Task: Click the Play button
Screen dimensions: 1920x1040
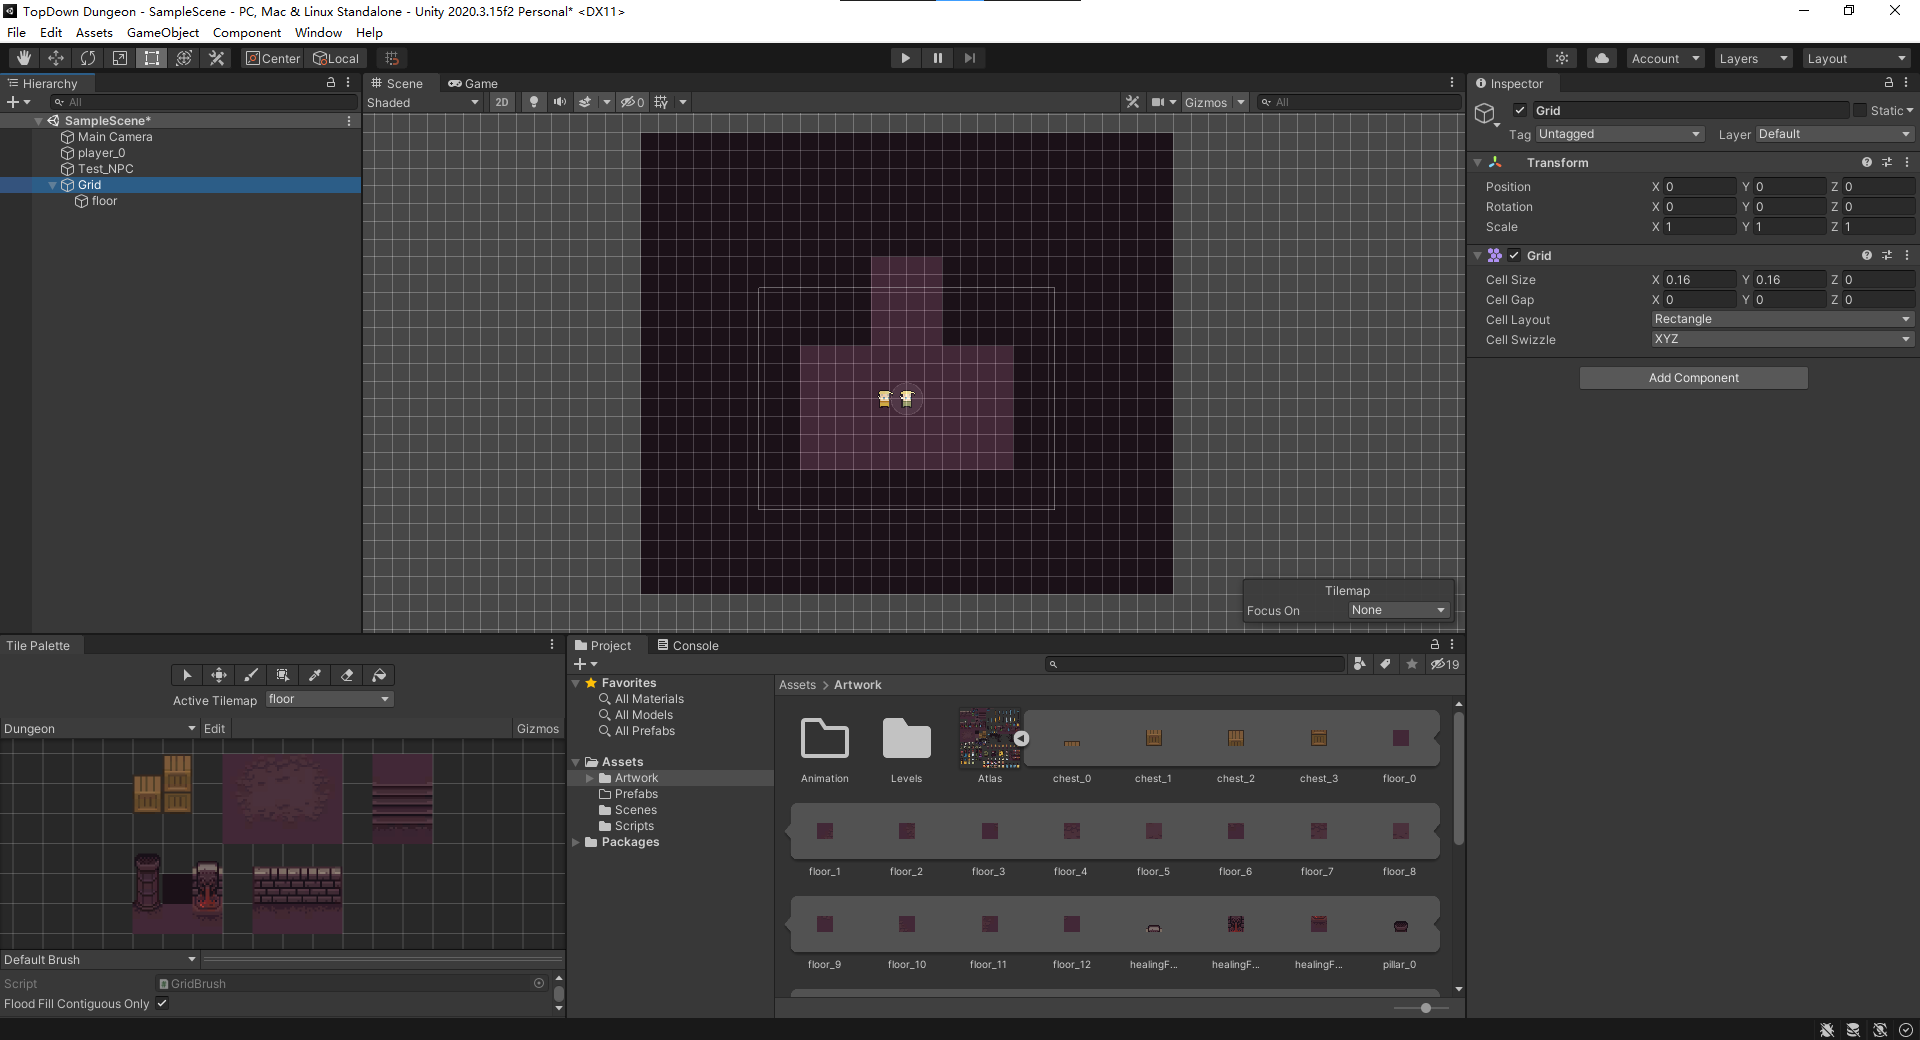Action: (905, 58)
